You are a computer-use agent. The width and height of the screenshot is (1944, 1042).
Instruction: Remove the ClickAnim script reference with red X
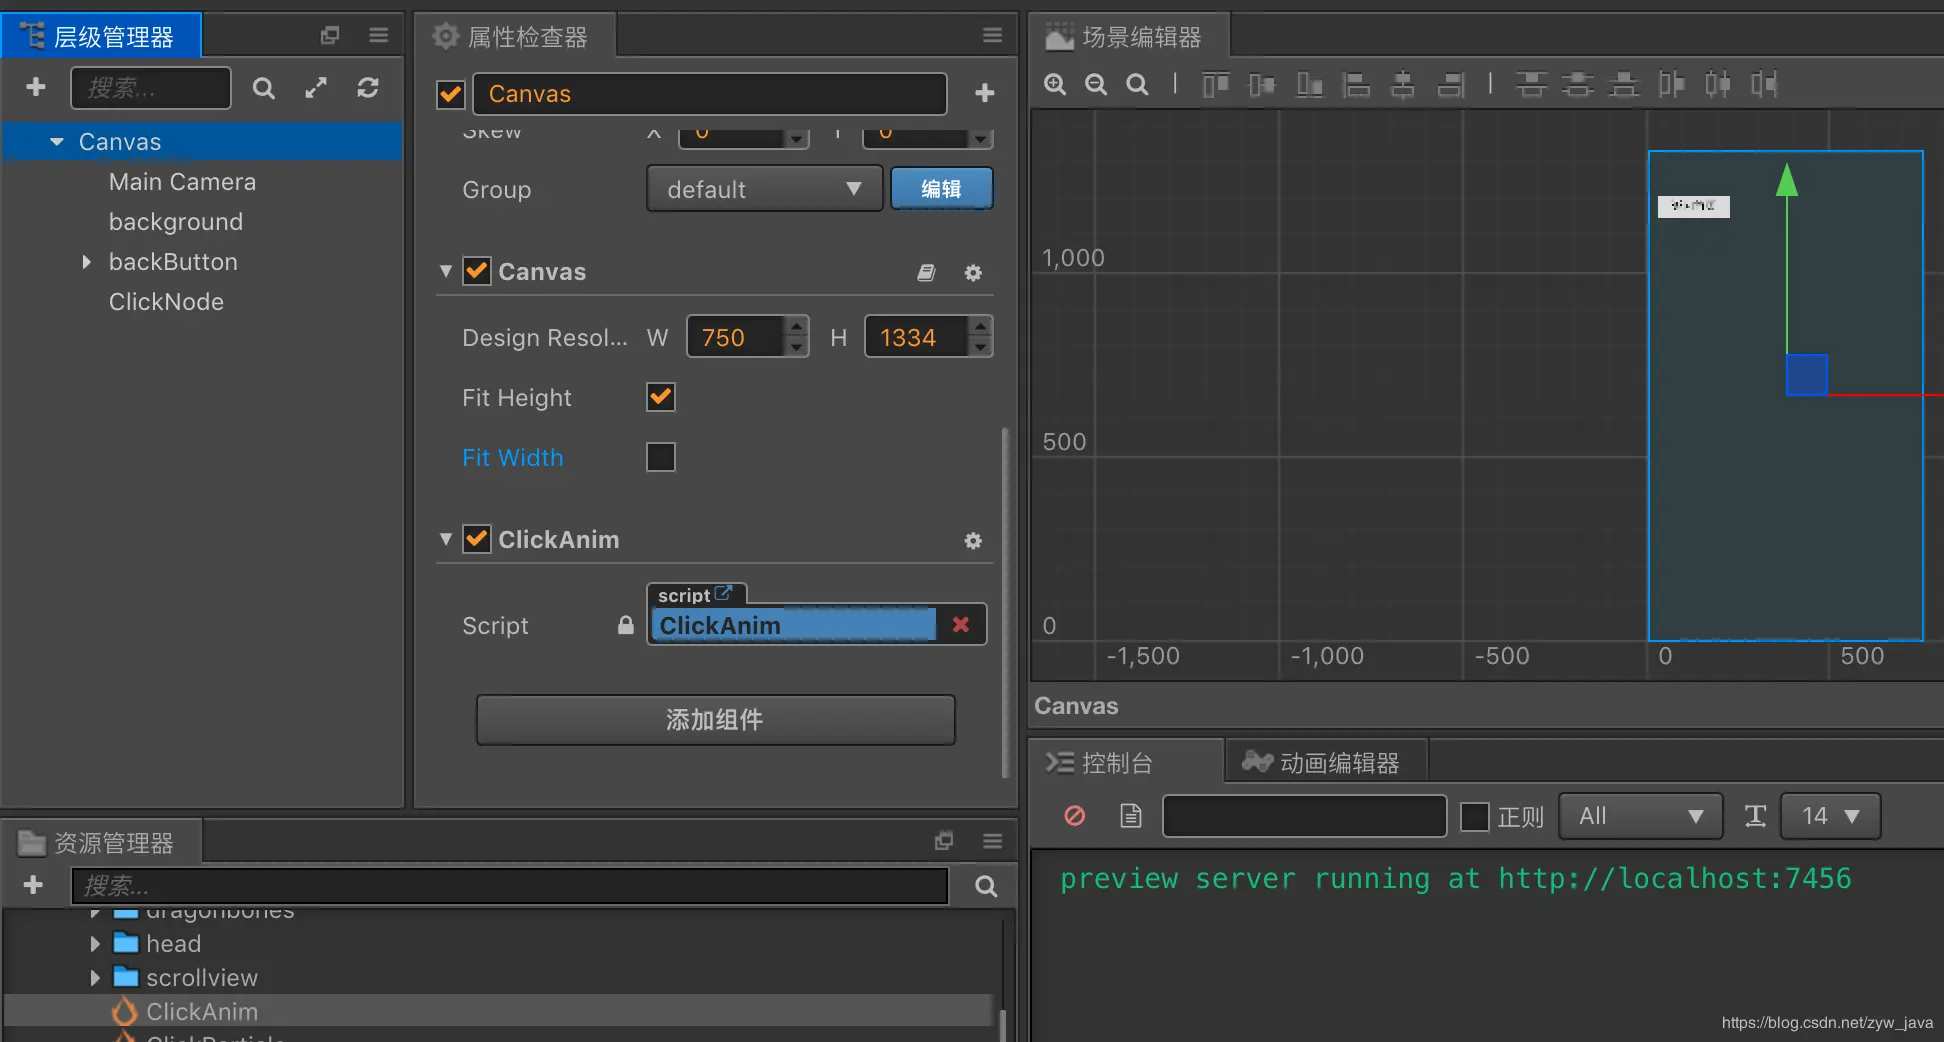961,625
